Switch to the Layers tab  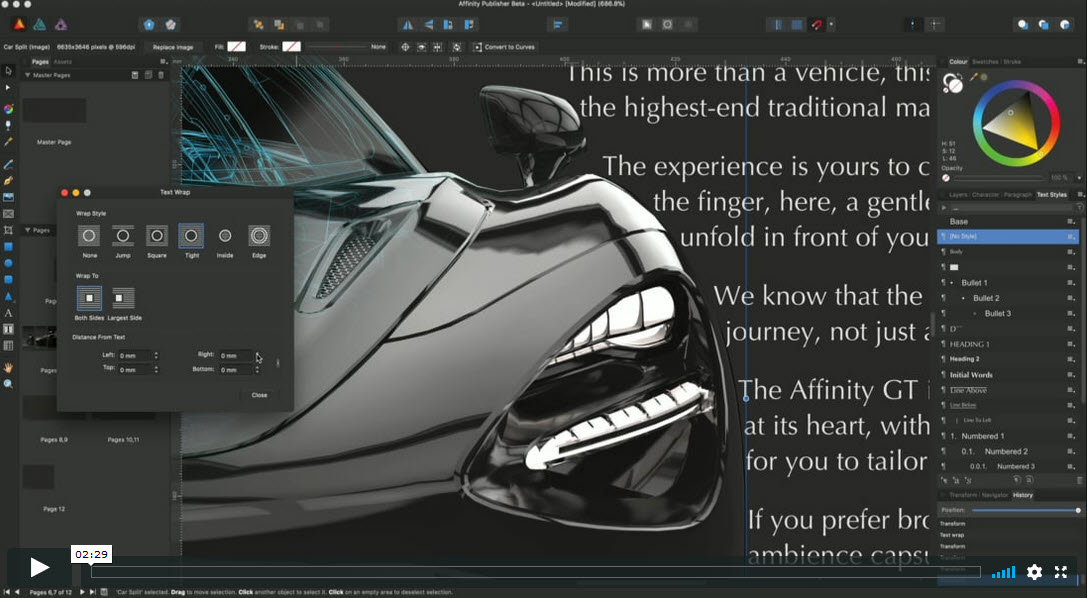pyautogui.click(x=958, y=195)
